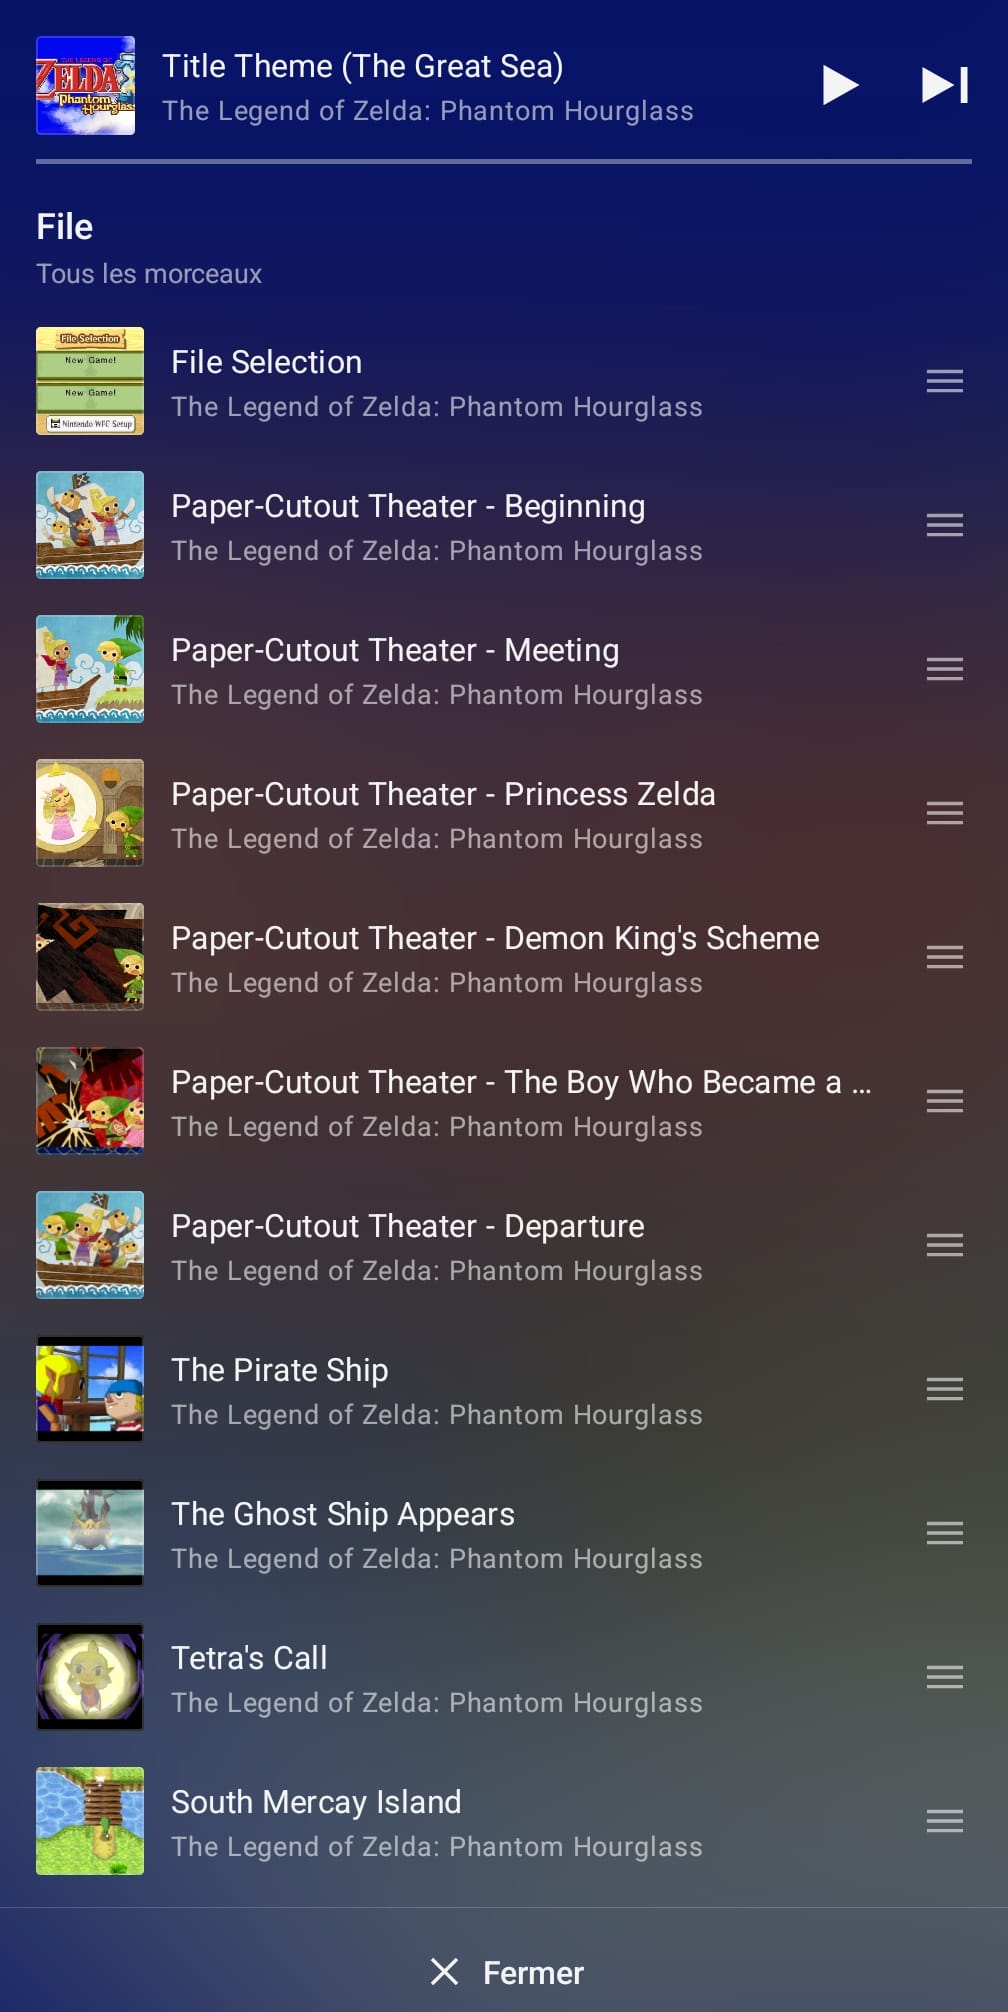The width and height of the screenshot is (1008, 2012).
Task: Open the now playing Title Theme title
Action: pyautogui.click(x=363, y=67)
